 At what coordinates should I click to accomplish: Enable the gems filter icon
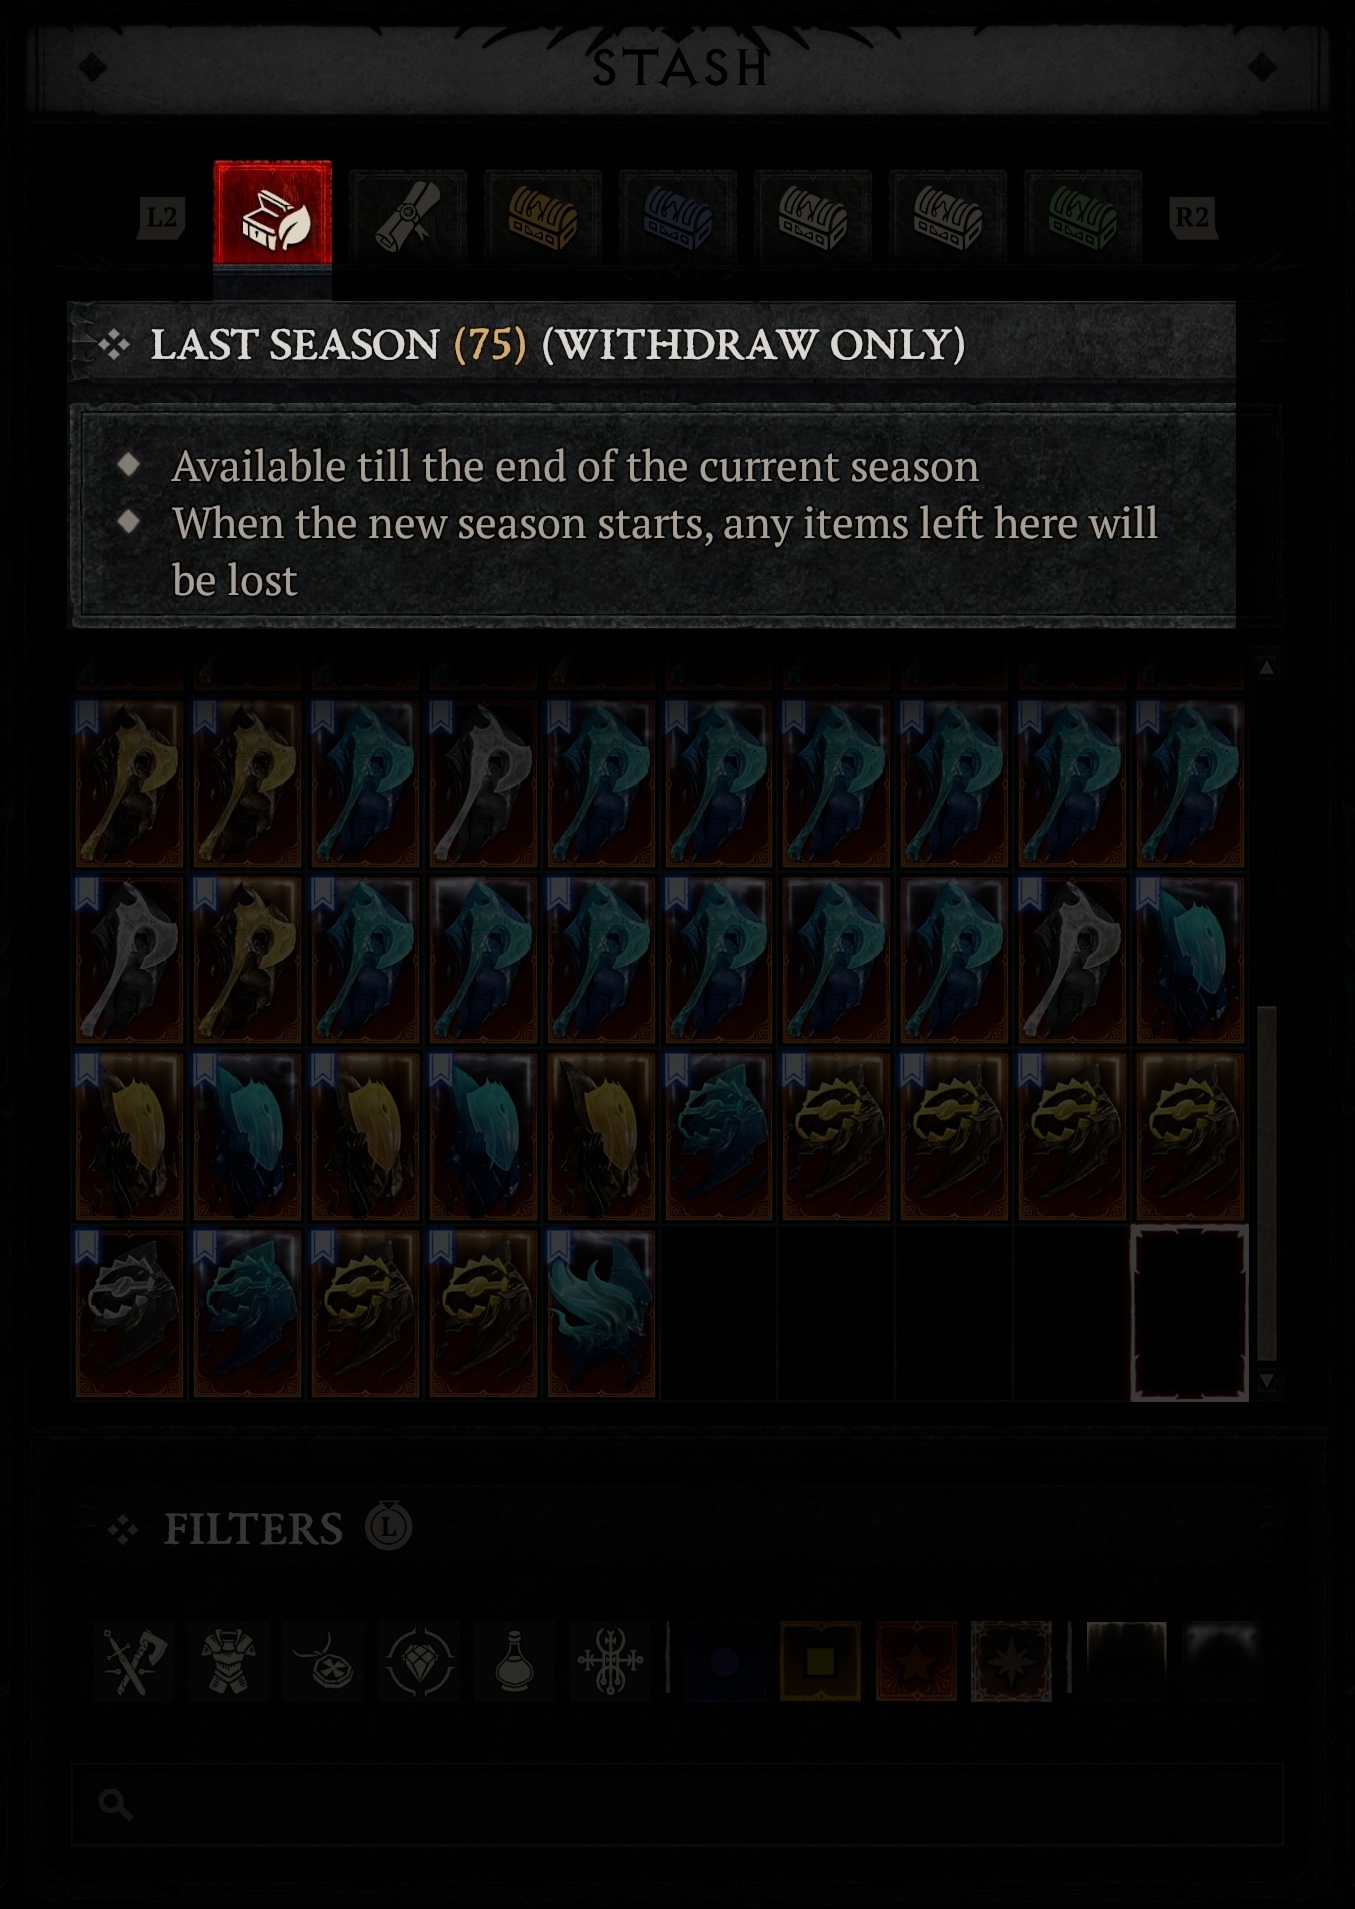tap(420, 1662)
